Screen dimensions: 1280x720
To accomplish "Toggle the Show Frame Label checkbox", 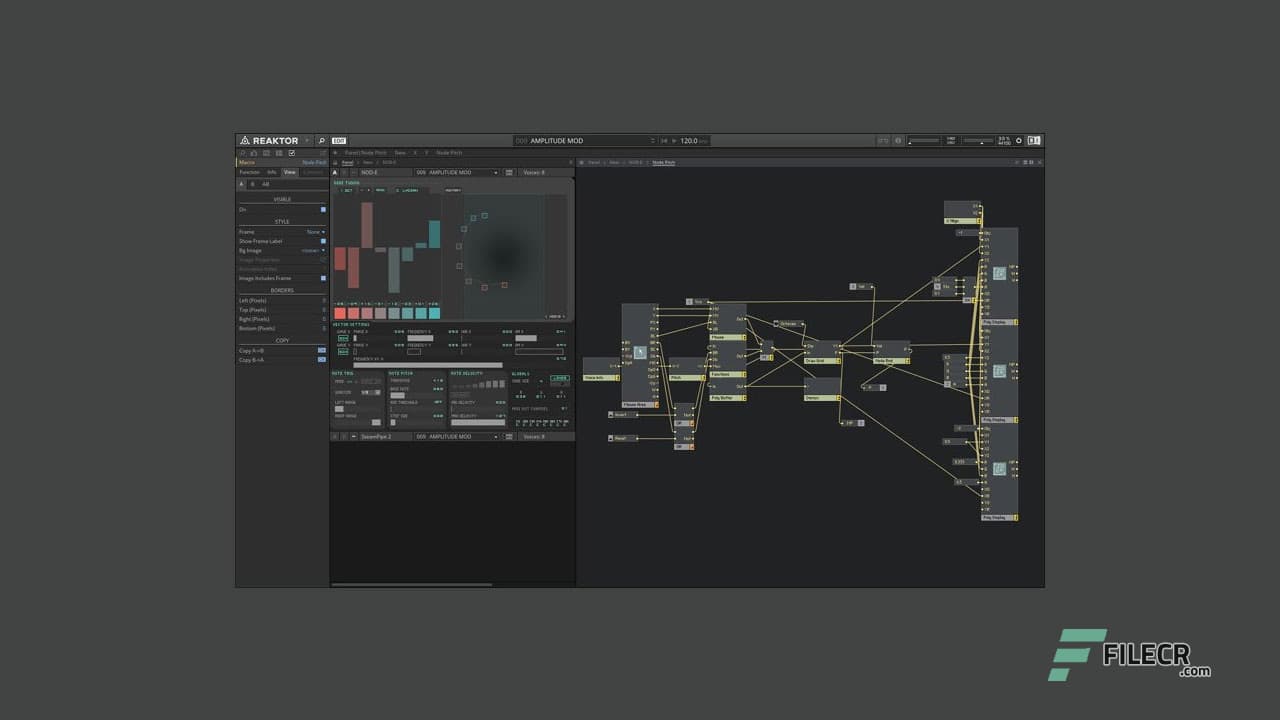I will tap(322, 241).
